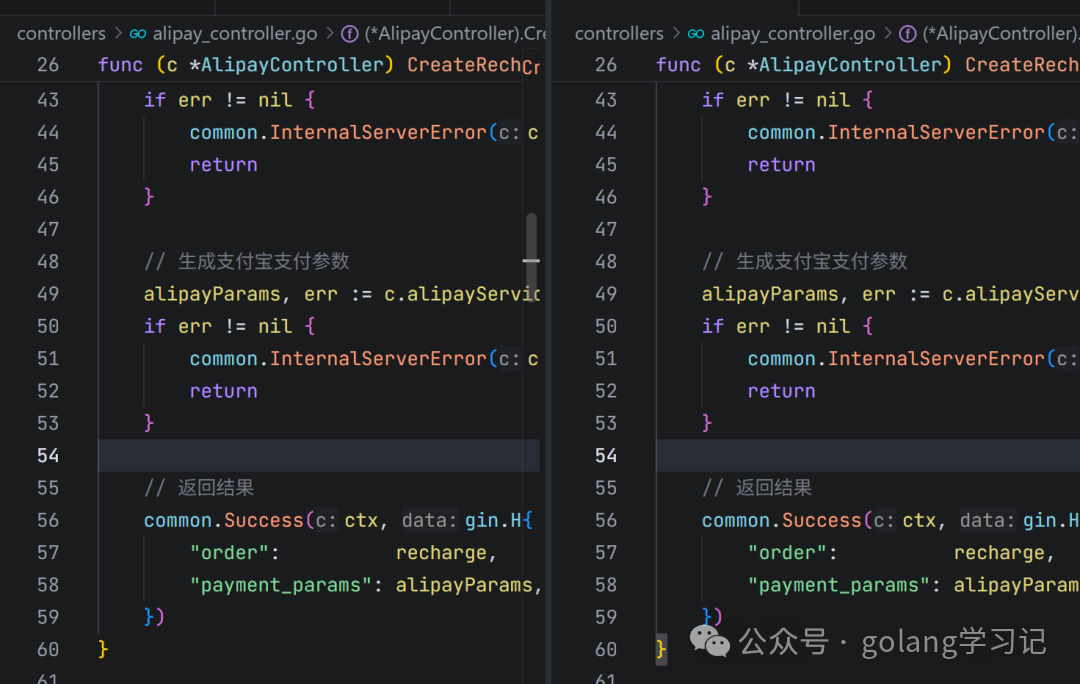Click "payment_params" key in the right editor
Screen dimensions: 1080x684
839,585
